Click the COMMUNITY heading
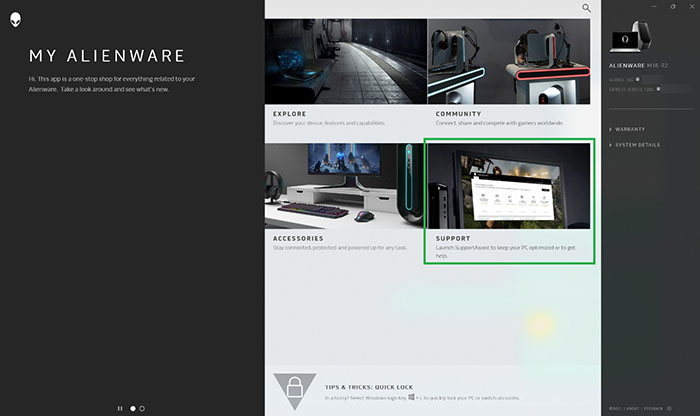The image size is (700, 416). (x=458, y=114)
